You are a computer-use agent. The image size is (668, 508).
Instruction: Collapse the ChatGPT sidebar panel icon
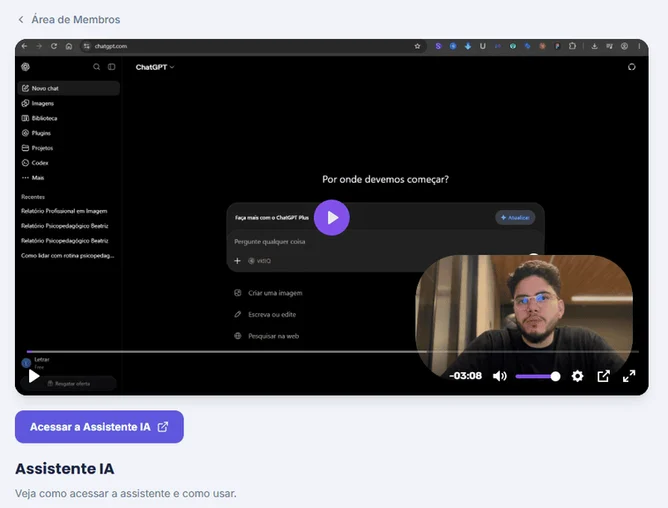point(112,66)
